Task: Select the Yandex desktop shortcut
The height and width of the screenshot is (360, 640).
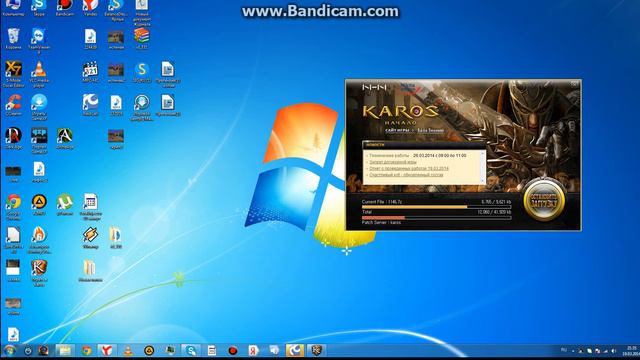Action: (90, 8)
